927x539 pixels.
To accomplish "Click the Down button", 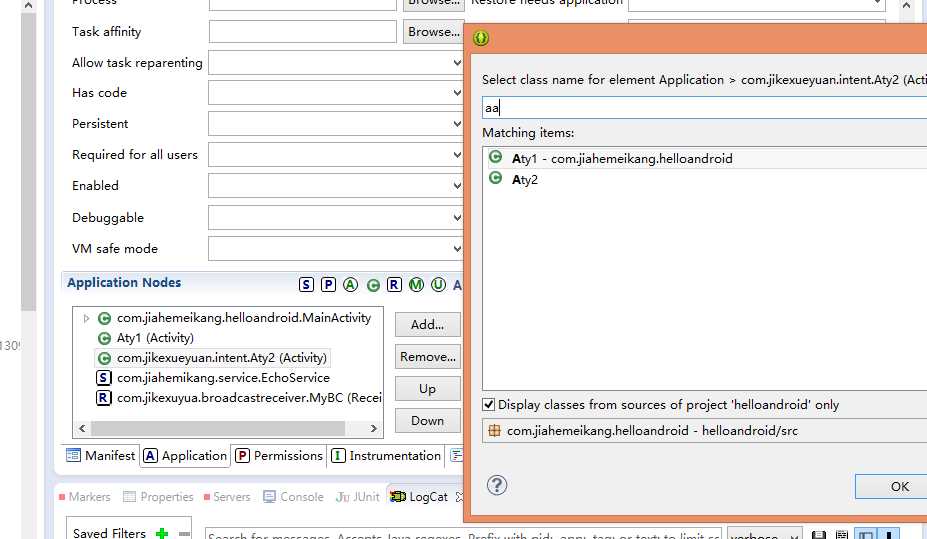I will (x=427, y=421).
